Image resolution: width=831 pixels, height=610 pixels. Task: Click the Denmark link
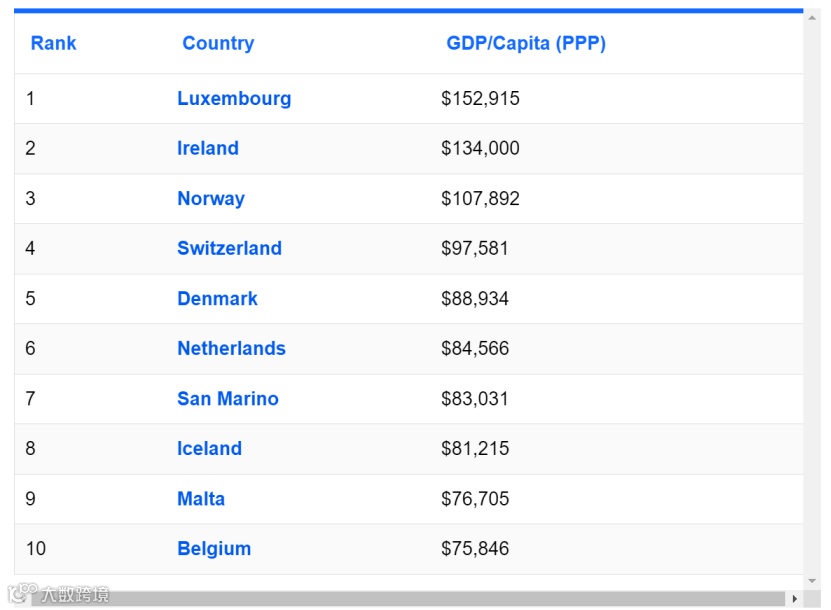[217, 298]
